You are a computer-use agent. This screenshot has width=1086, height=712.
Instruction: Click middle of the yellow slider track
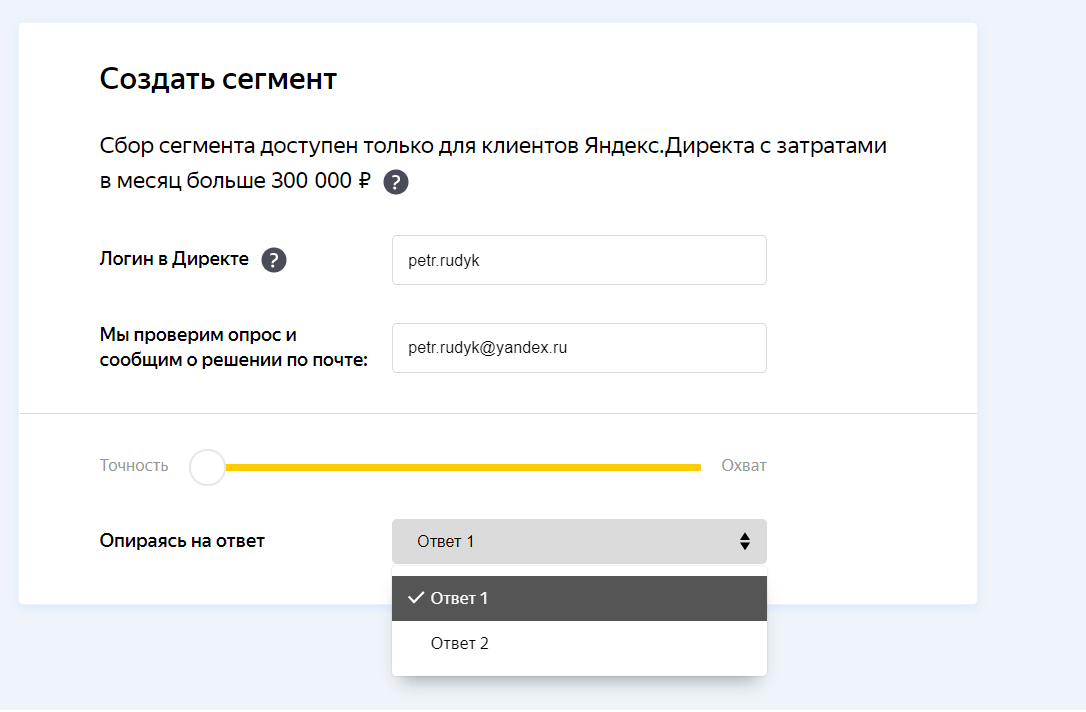click(x=463, y=467)
